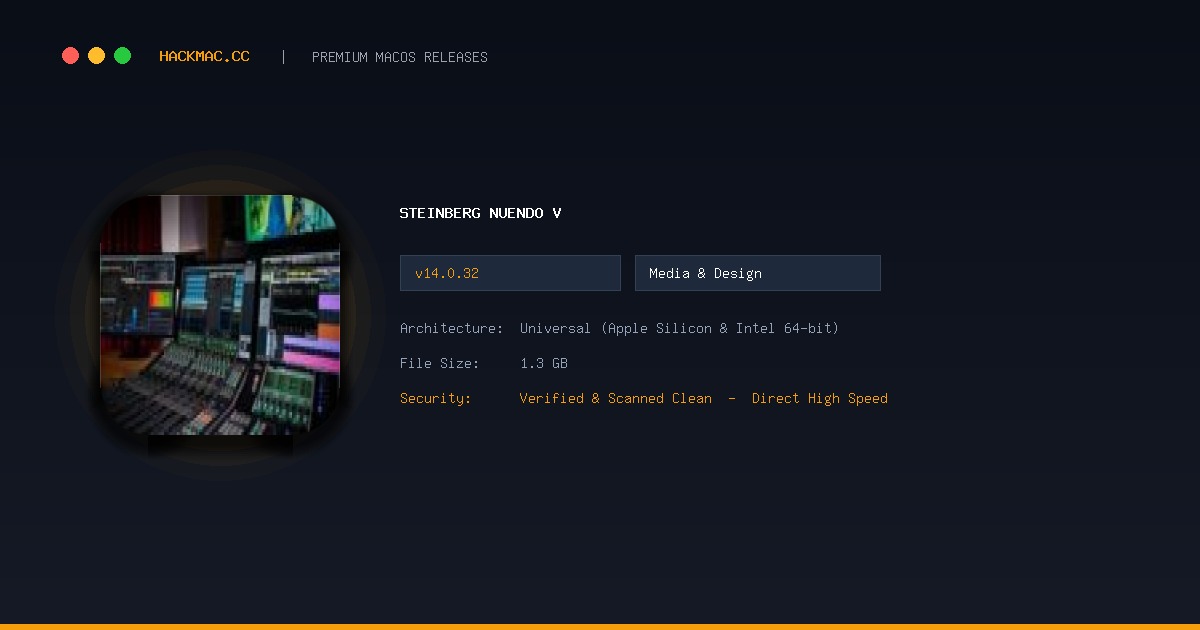Select the 1.3 GB file size value
This screenshot has width=1200, height=630.
544,363
